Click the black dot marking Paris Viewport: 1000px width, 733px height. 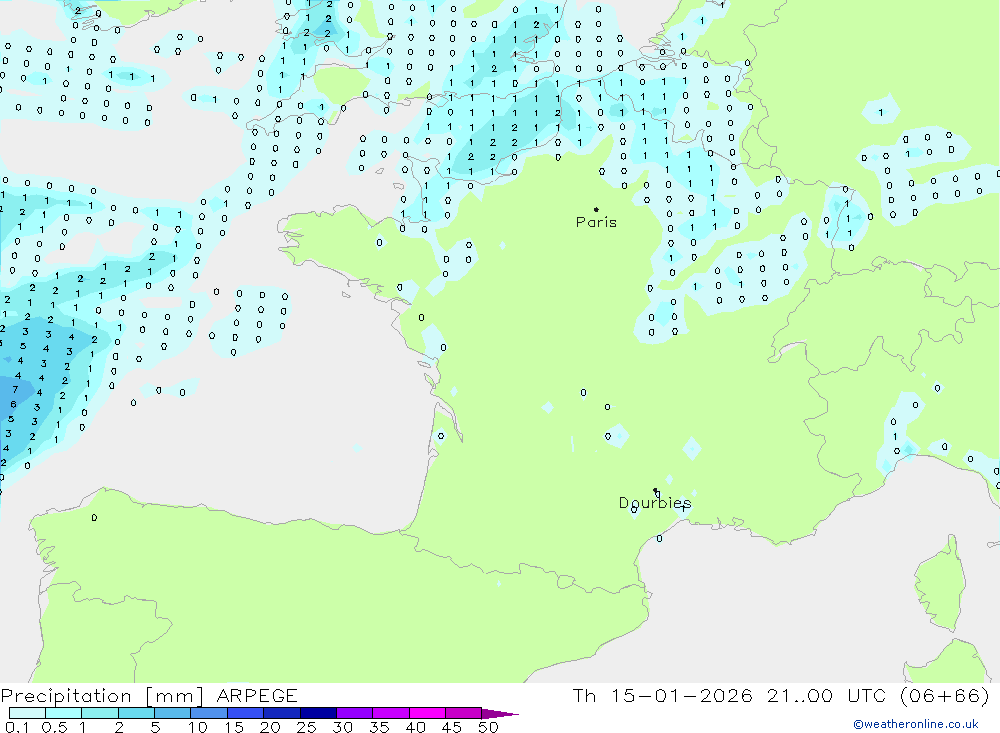click(596, 209)
